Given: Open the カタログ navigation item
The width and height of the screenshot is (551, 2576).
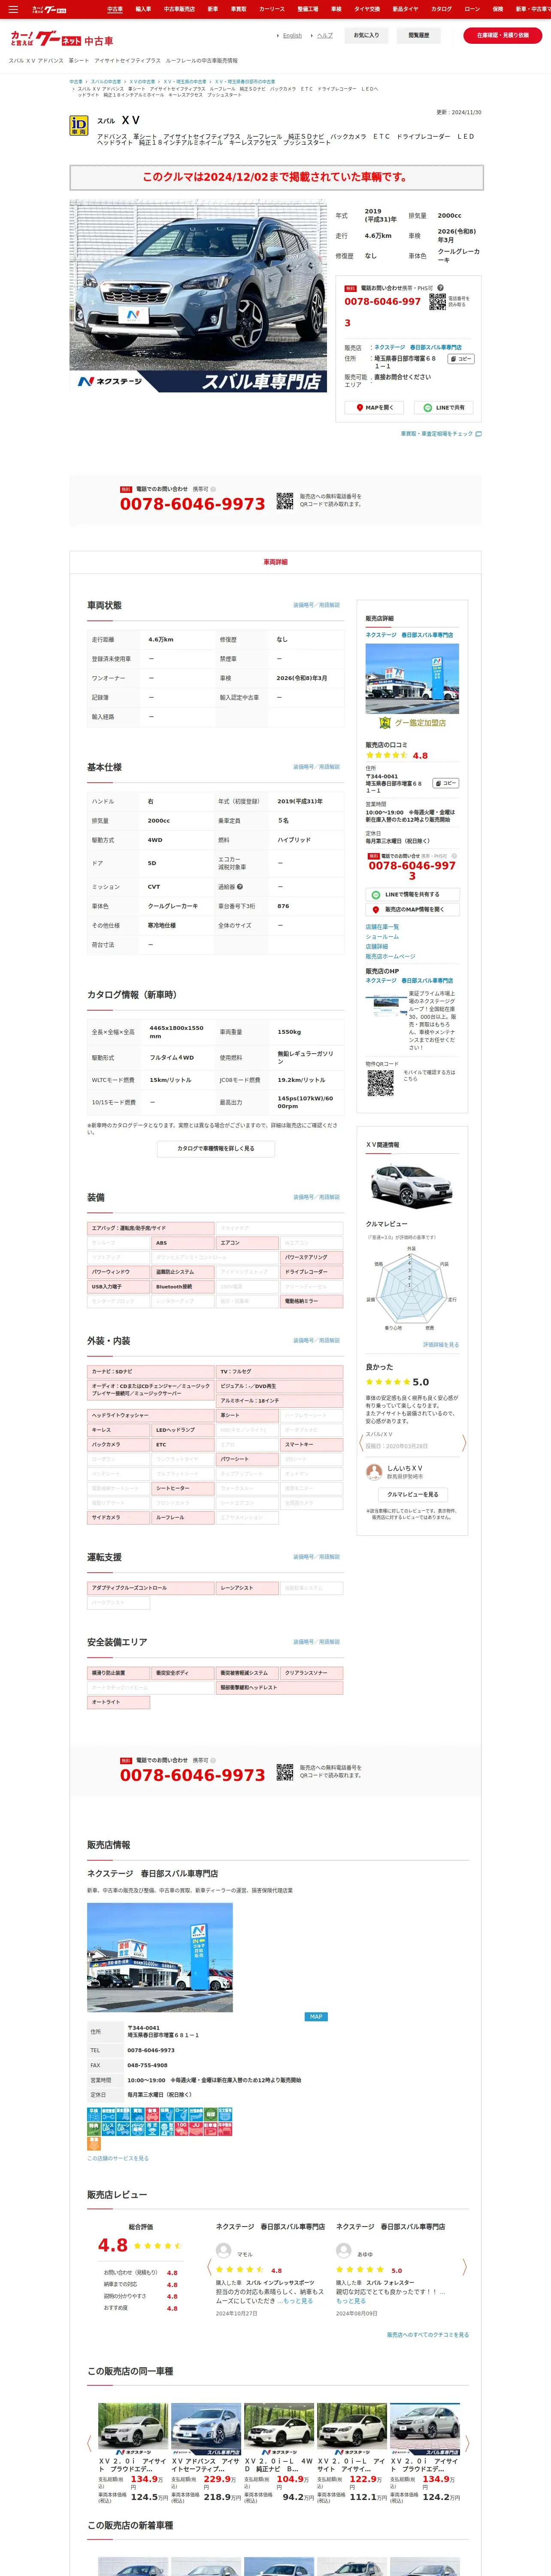Looking at the screenshot, I should point(441,9).
